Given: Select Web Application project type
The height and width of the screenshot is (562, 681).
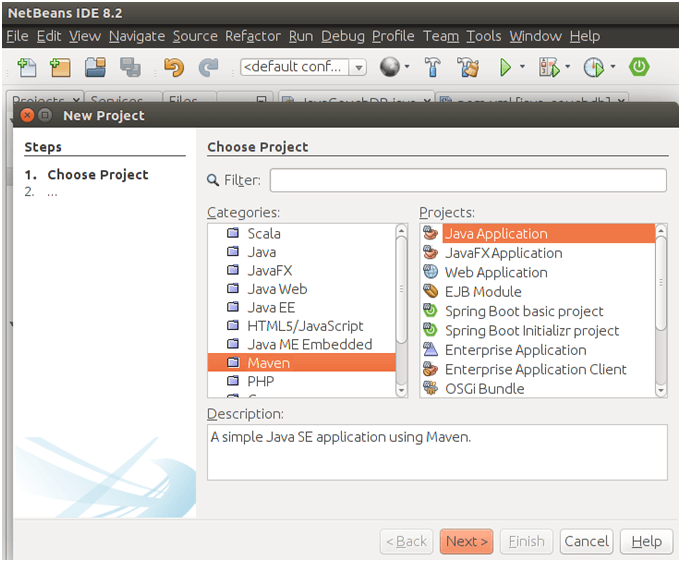Looking at the screenshot, I should click(x=538, y=272).
